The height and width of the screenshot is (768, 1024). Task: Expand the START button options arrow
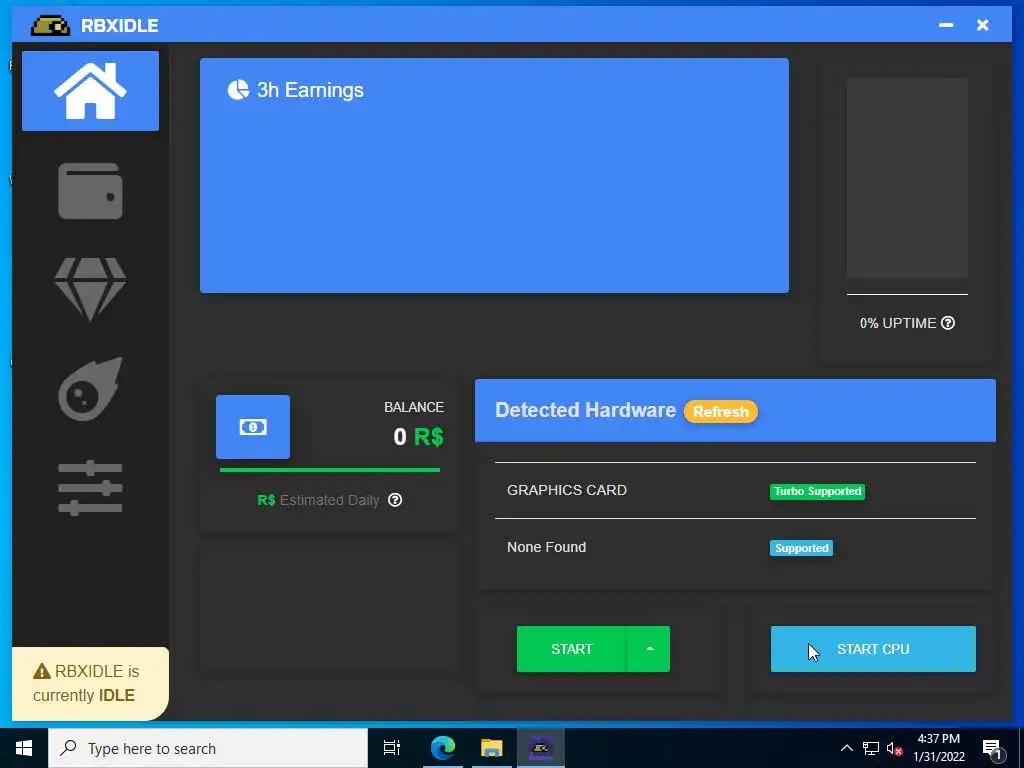pos(649,649)
